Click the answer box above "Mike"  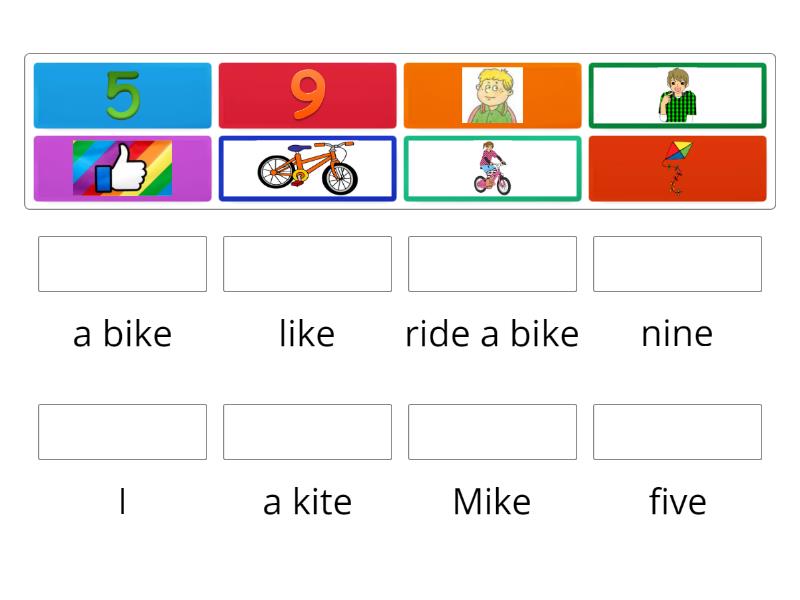point(492,432)
